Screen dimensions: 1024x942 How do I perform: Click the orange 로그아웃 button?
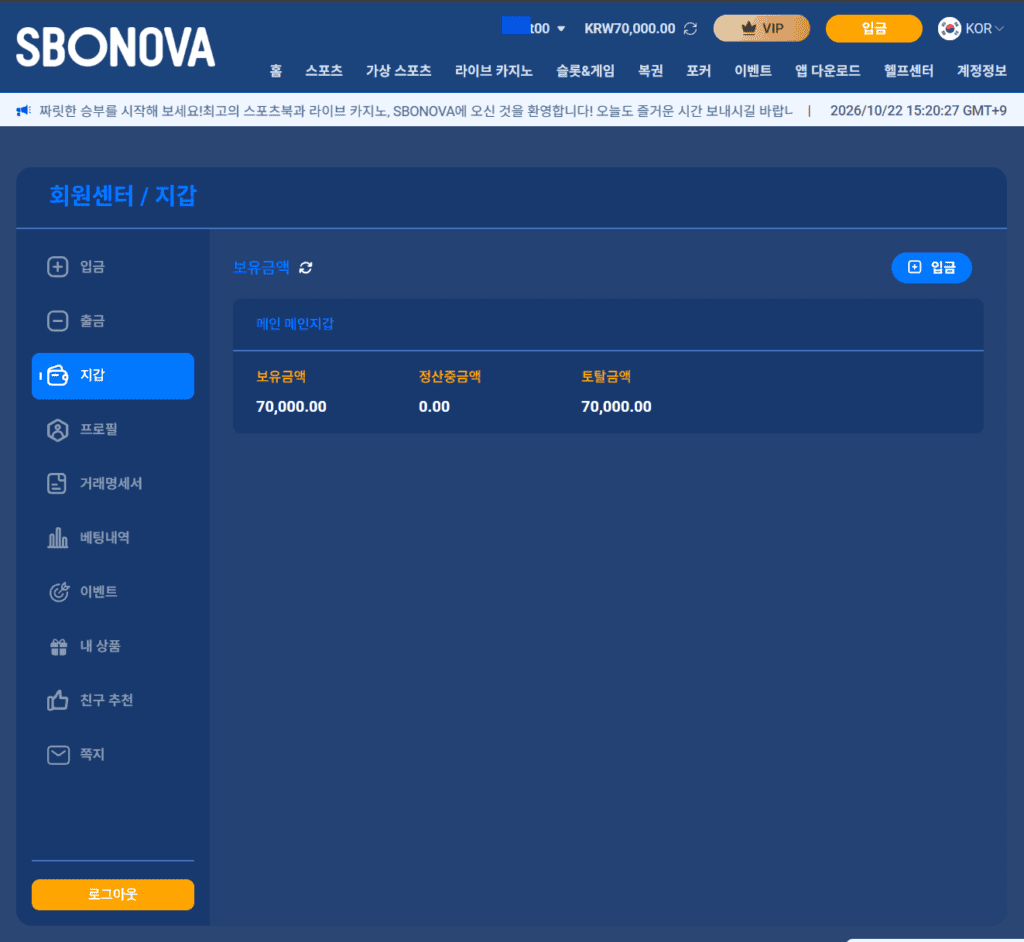click(x=113, y=894)
